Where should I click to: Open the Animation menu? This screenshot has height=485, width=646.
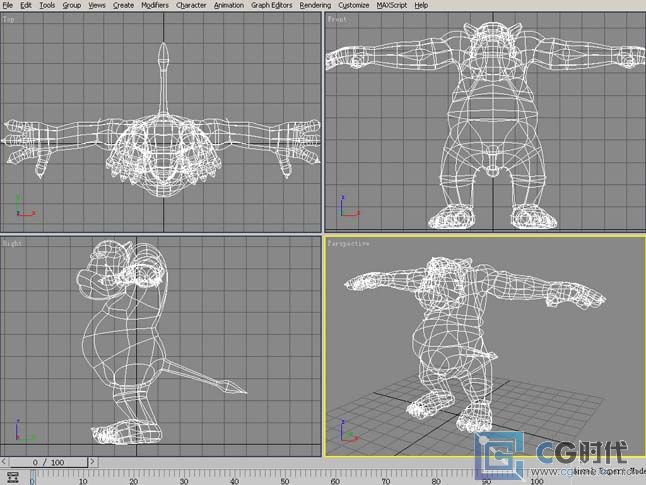pyautogui.click(x=229, y=5)
